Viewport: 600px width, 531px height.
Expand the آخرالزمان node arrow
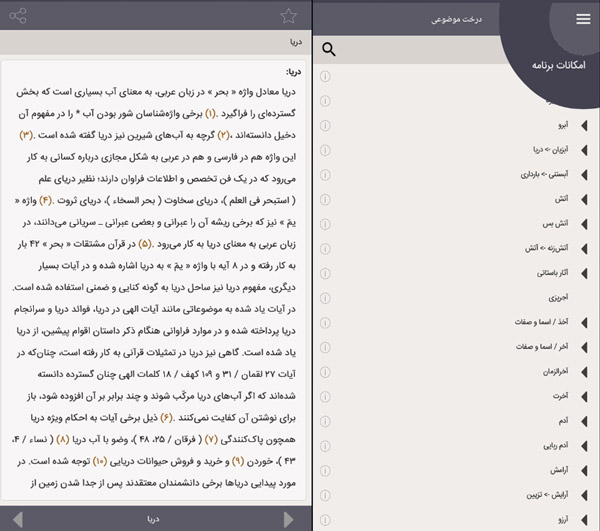(584, 372)
